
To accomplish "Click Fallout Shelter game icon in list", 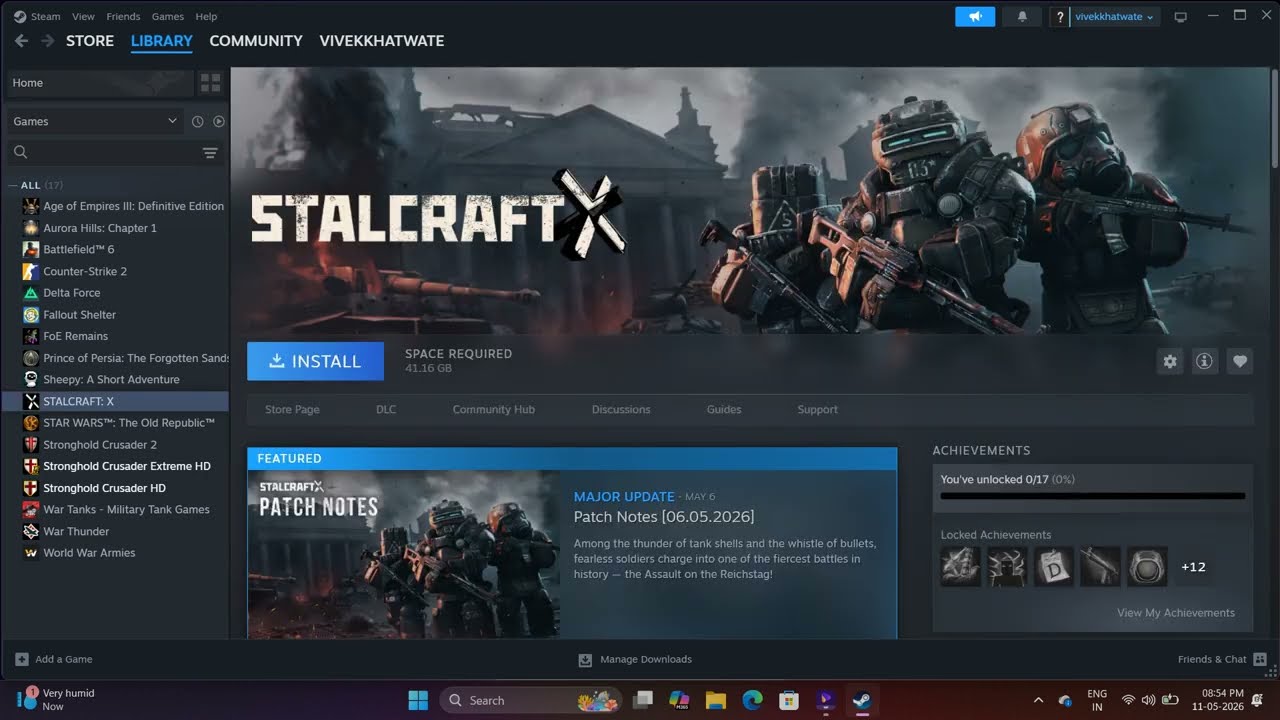I will tap(31, 315).
